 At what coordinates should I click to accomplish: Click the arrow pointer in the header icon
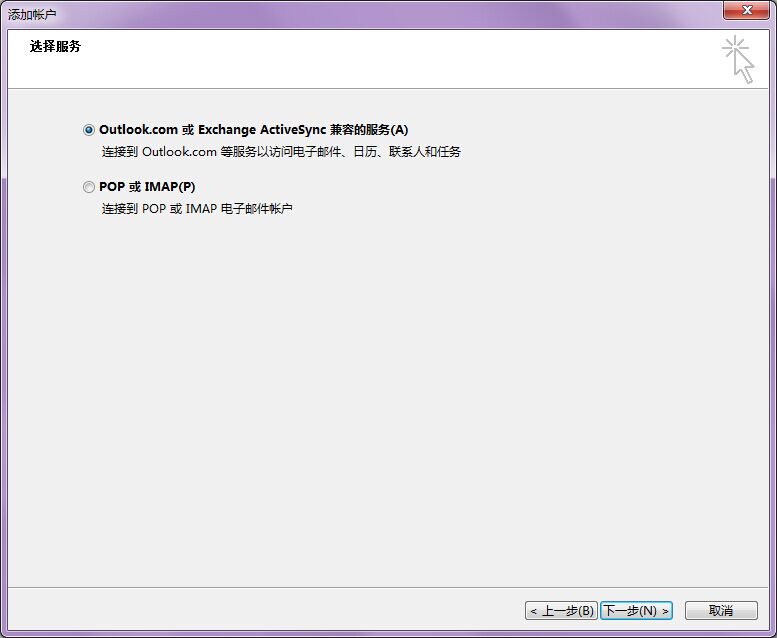pos(743,68)
